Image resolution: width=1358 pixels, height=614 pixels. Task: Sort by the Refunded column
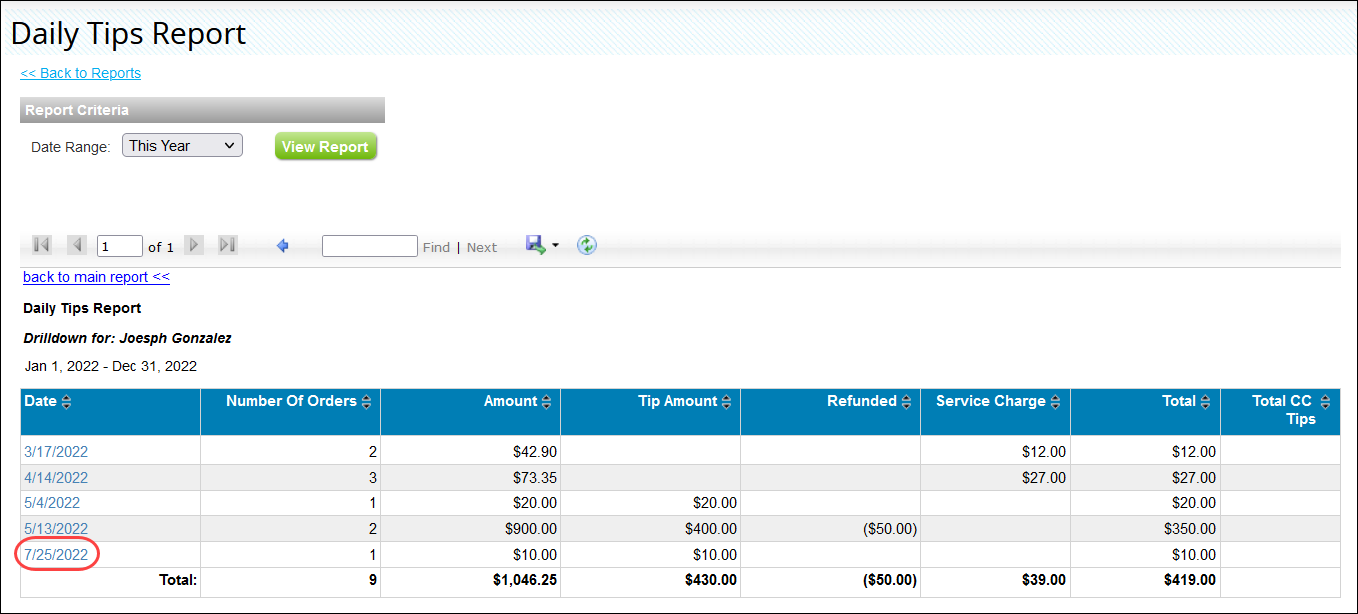tap(906, 402)
